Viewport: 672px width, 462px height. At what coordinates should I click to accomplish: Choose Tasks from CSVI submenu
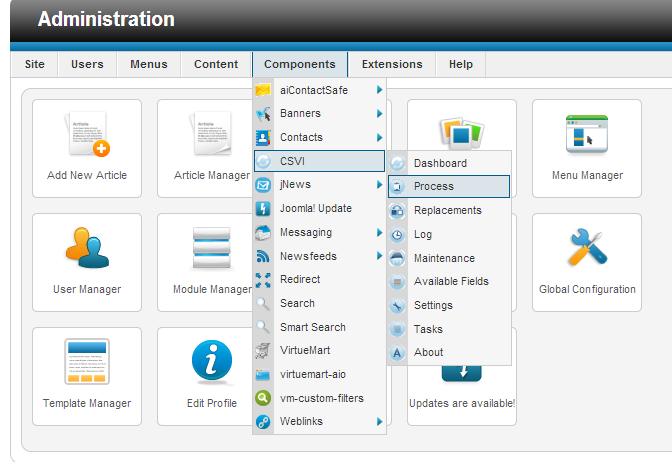(x=449, y=329)
